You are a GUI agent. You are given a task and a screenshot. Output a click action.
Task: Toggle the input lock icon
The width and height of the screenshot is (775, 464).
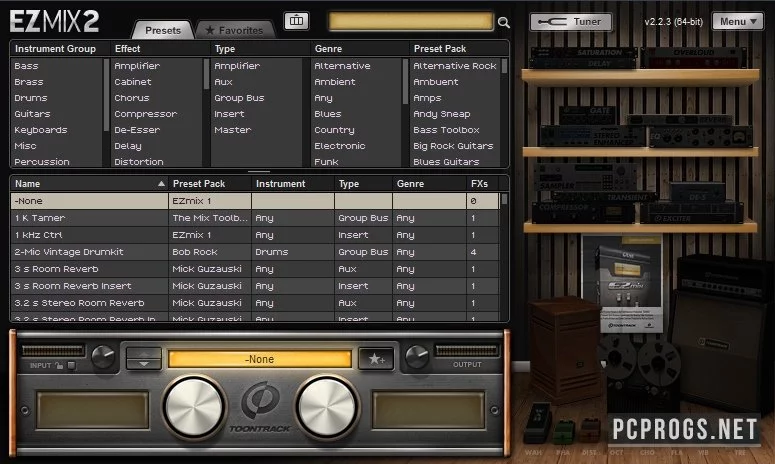(59, 366)
